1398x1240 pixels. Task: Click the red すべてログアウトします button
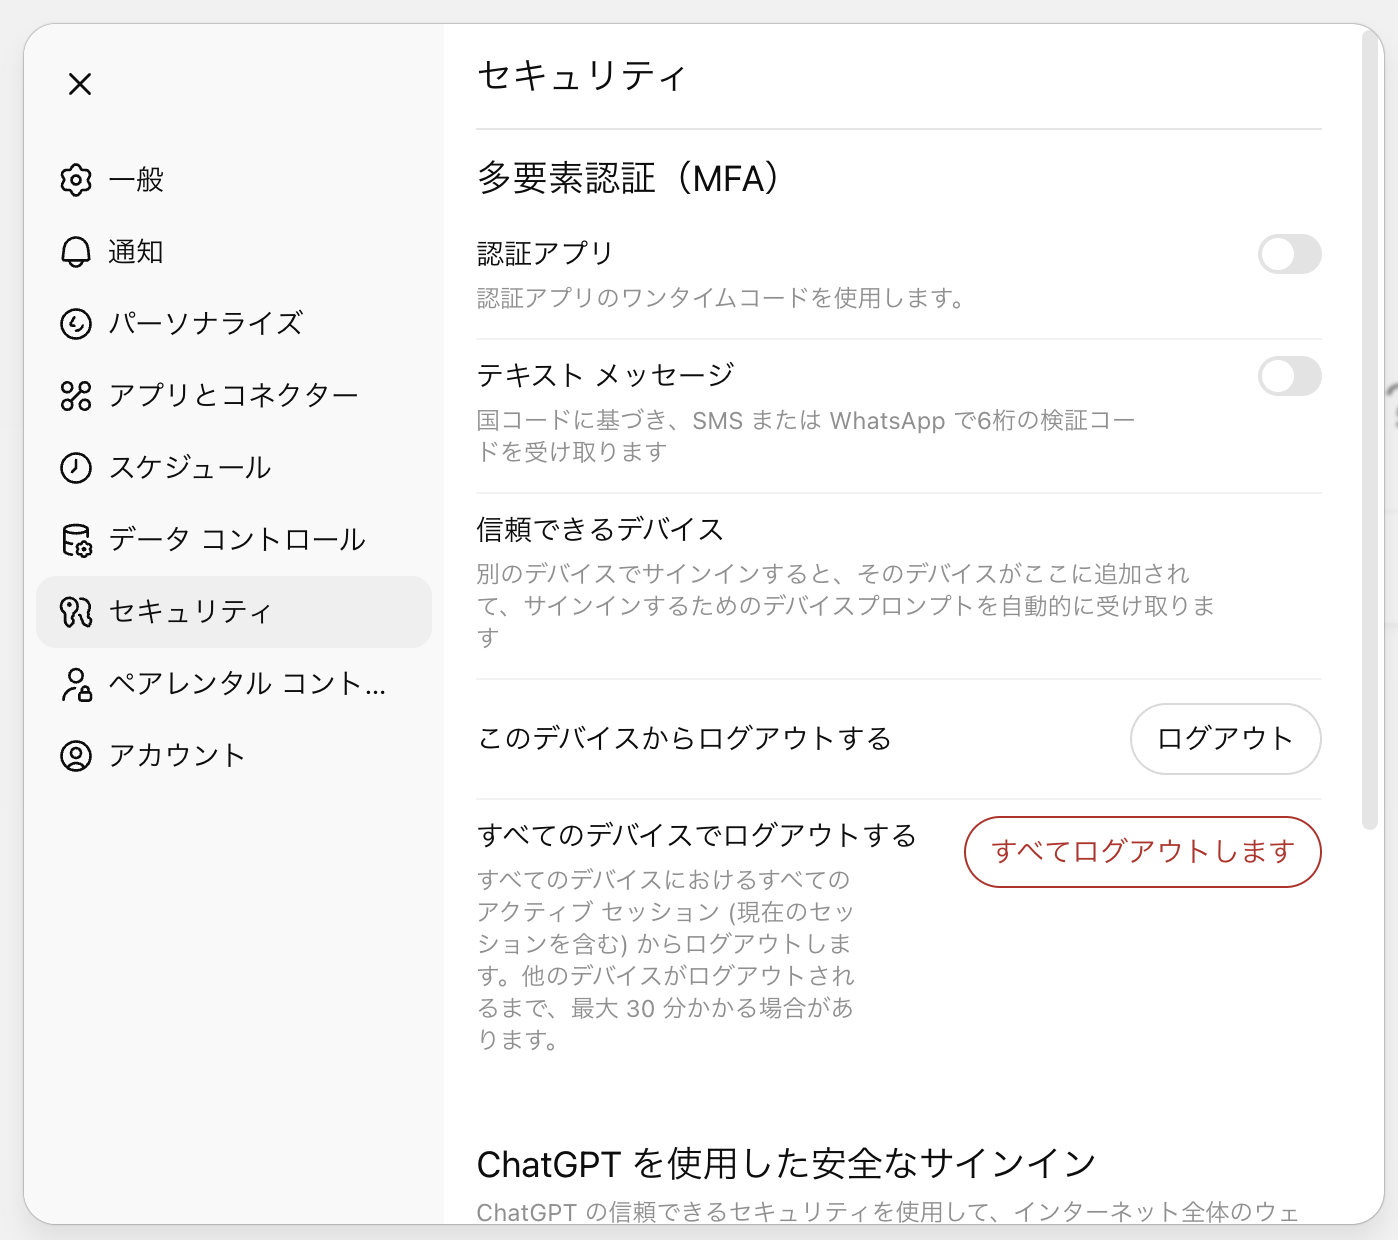pyautogui.click(x=1142, y=852)
